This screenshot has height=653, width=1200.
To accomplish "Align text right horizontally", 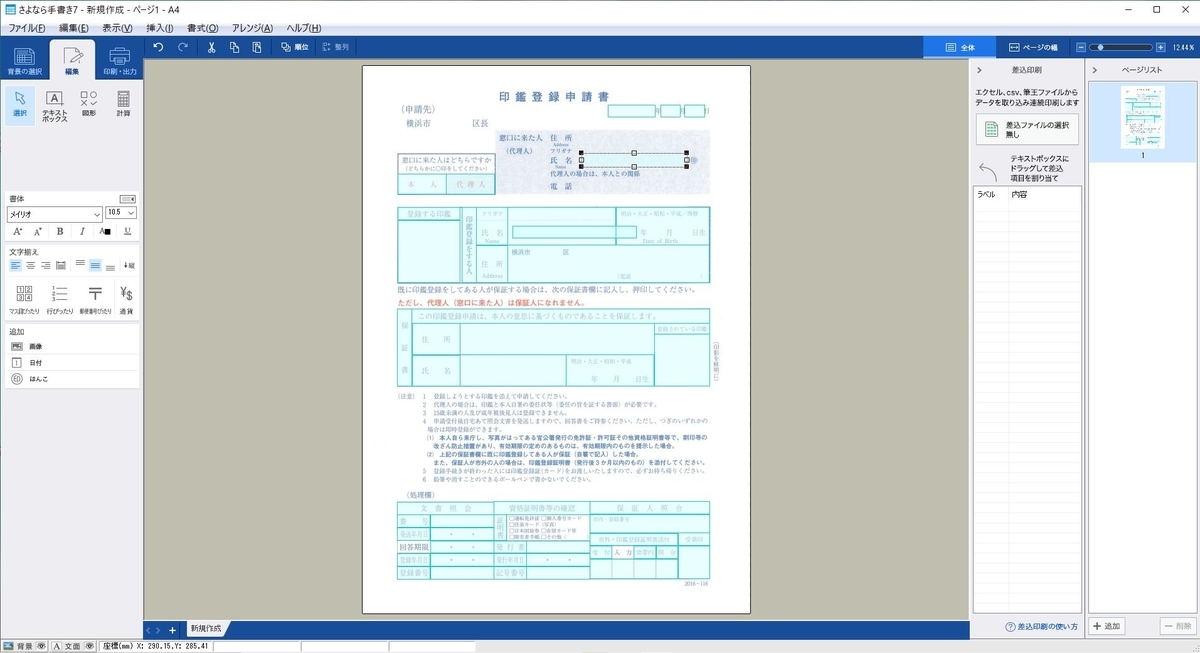I will [x=45, y=265].
